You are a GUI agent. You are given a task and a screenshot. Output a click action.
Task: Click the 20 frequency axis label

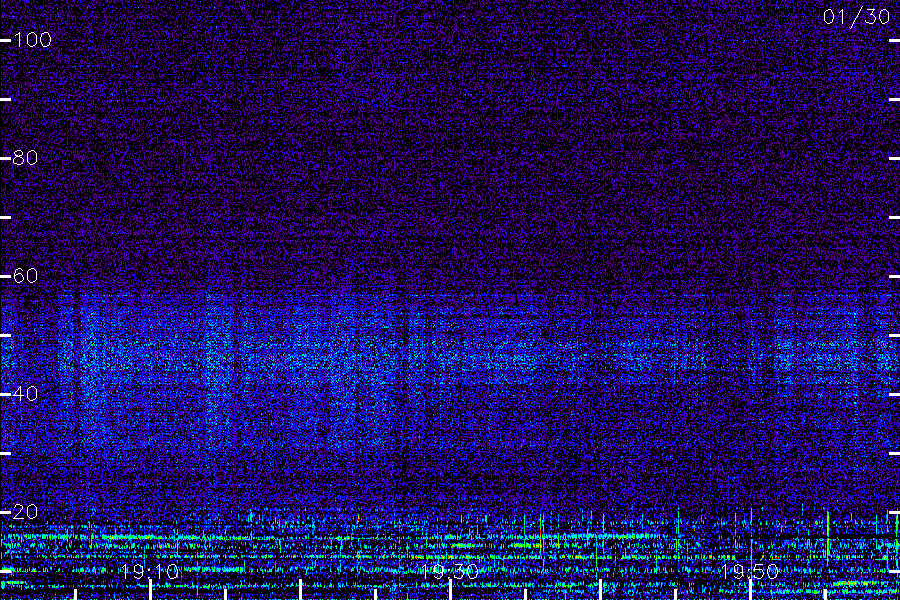tap(25, 512)
